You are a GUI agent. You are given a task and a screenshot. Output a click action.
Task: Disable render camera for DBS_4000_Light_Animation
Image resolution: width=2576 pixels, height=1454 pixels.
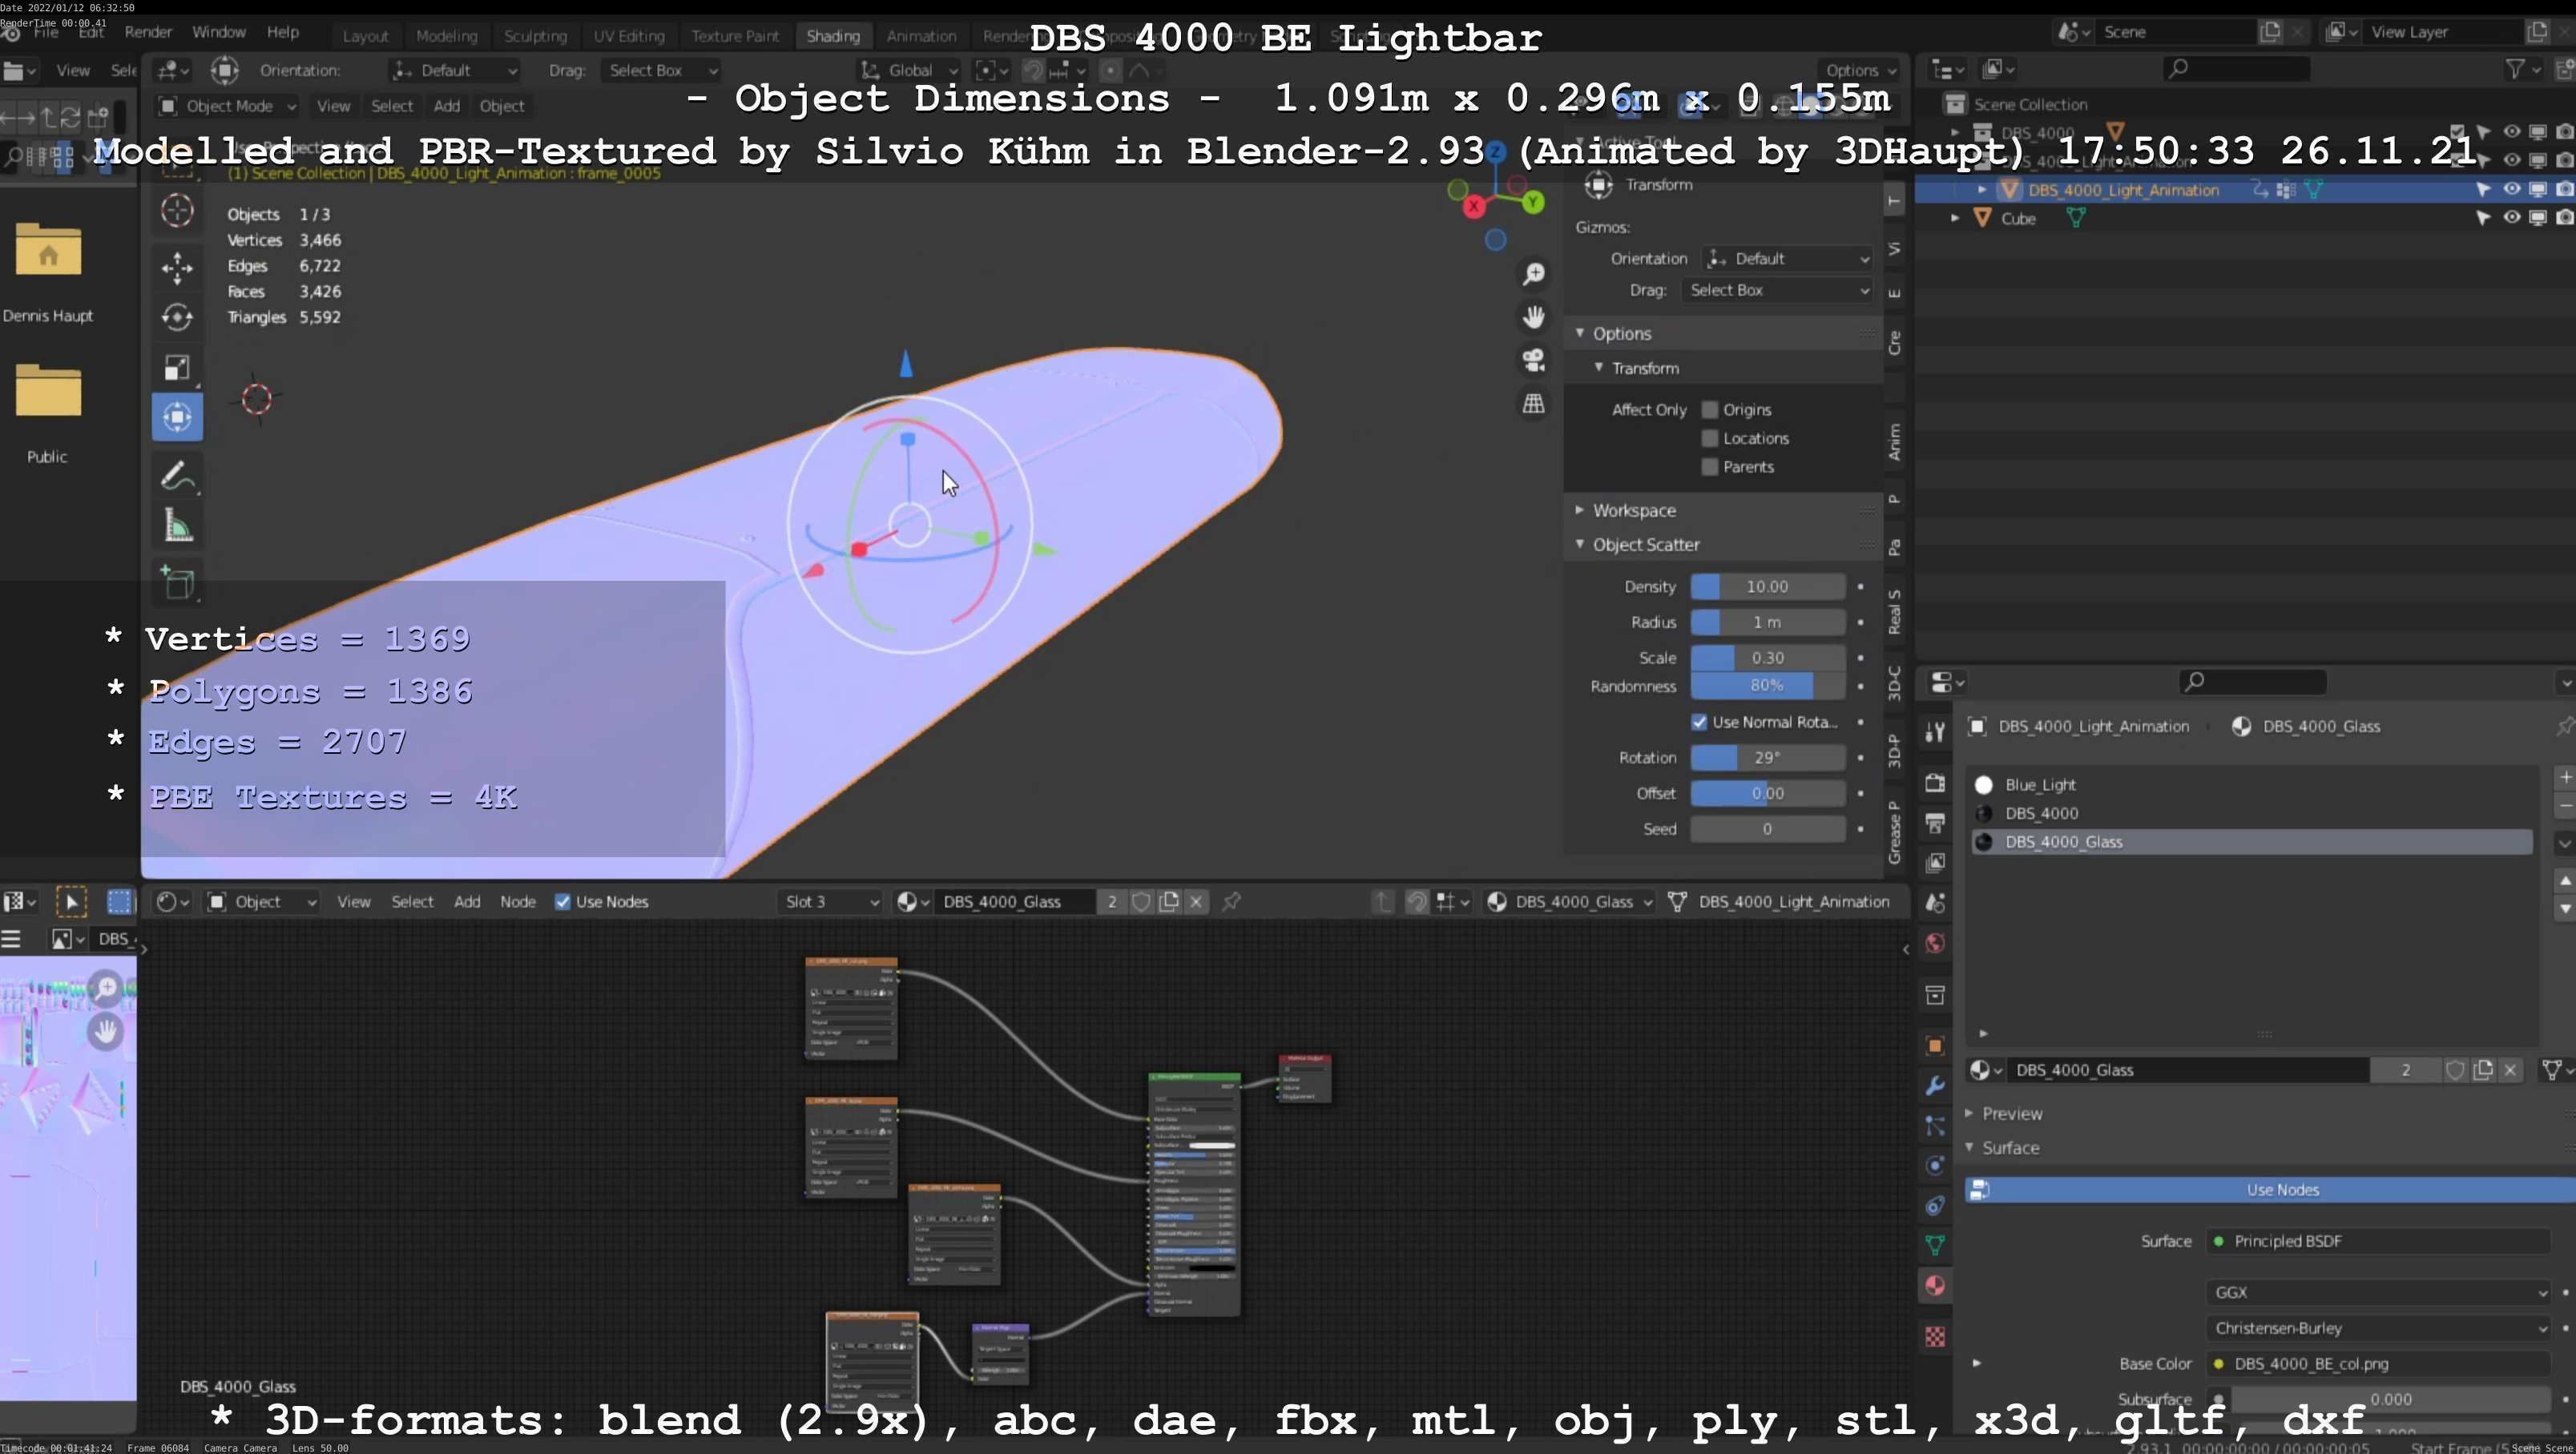pos(2565,189)
